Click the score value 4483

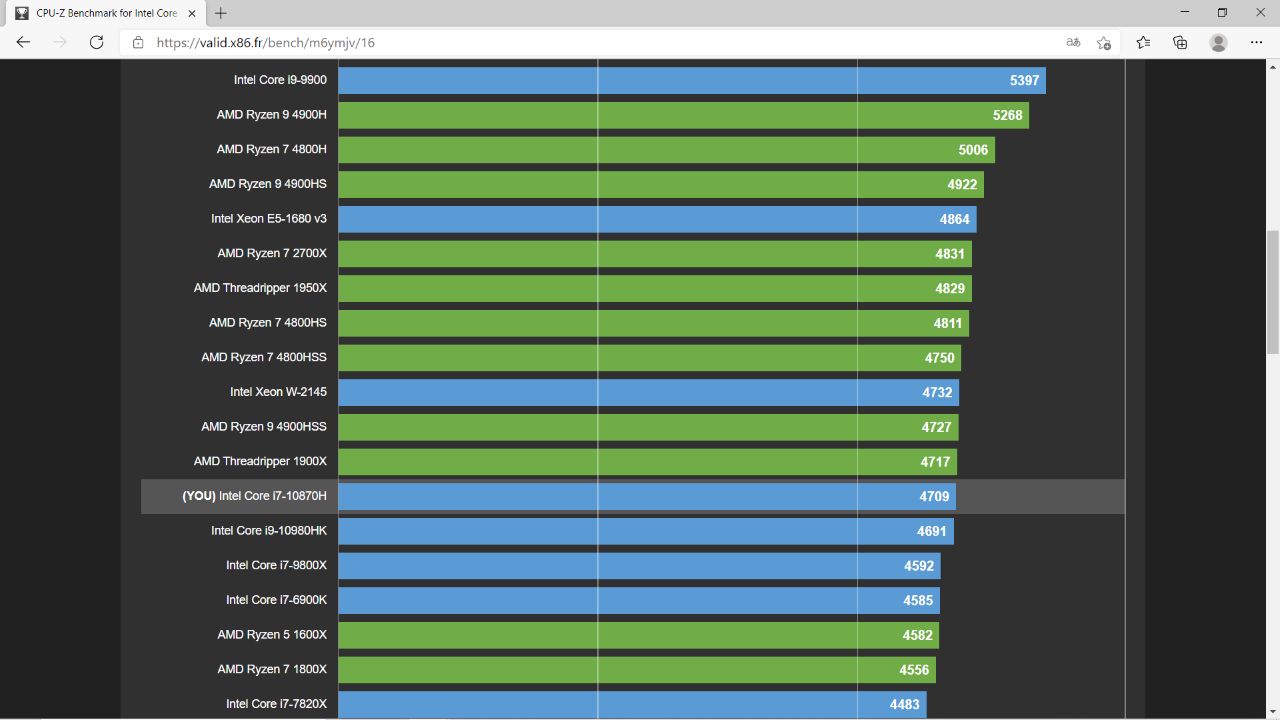[x=904, y=704]
